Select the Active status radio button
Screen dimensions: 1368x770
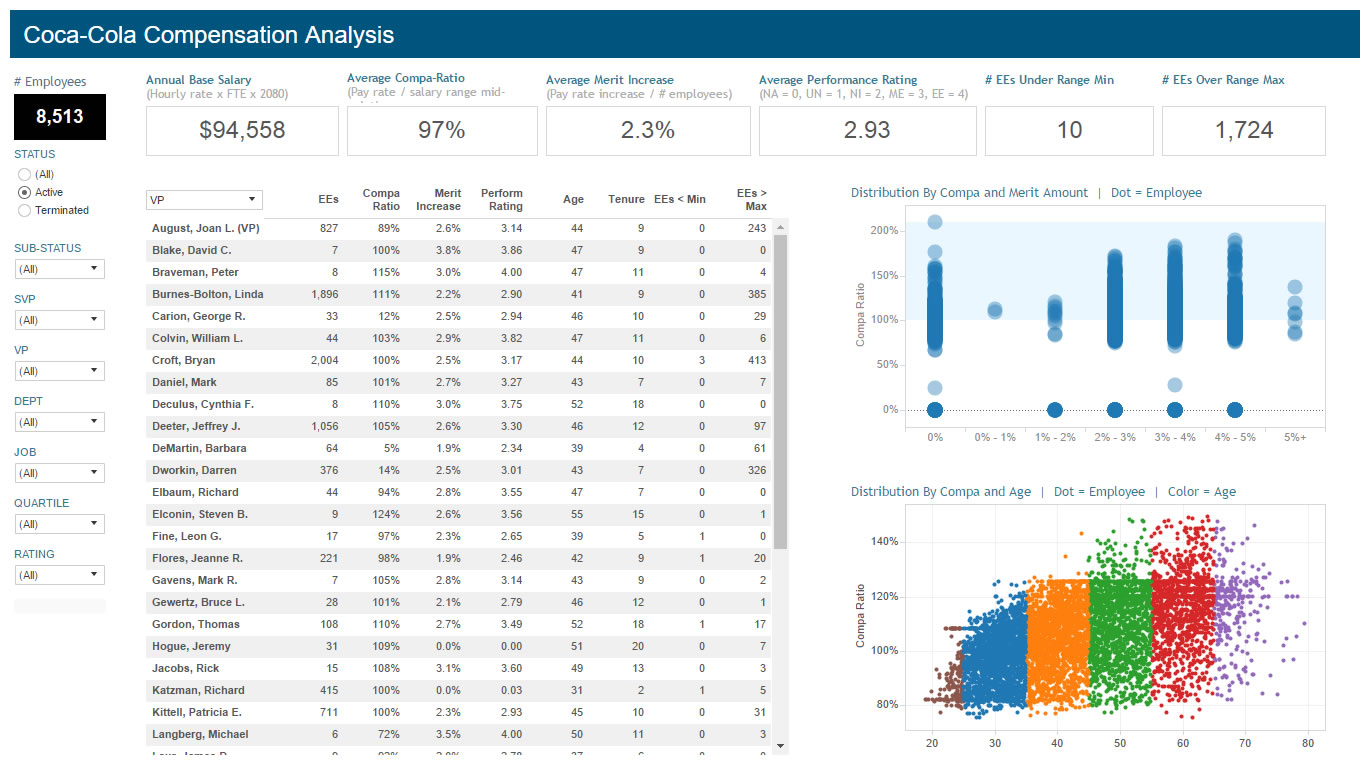24,192
